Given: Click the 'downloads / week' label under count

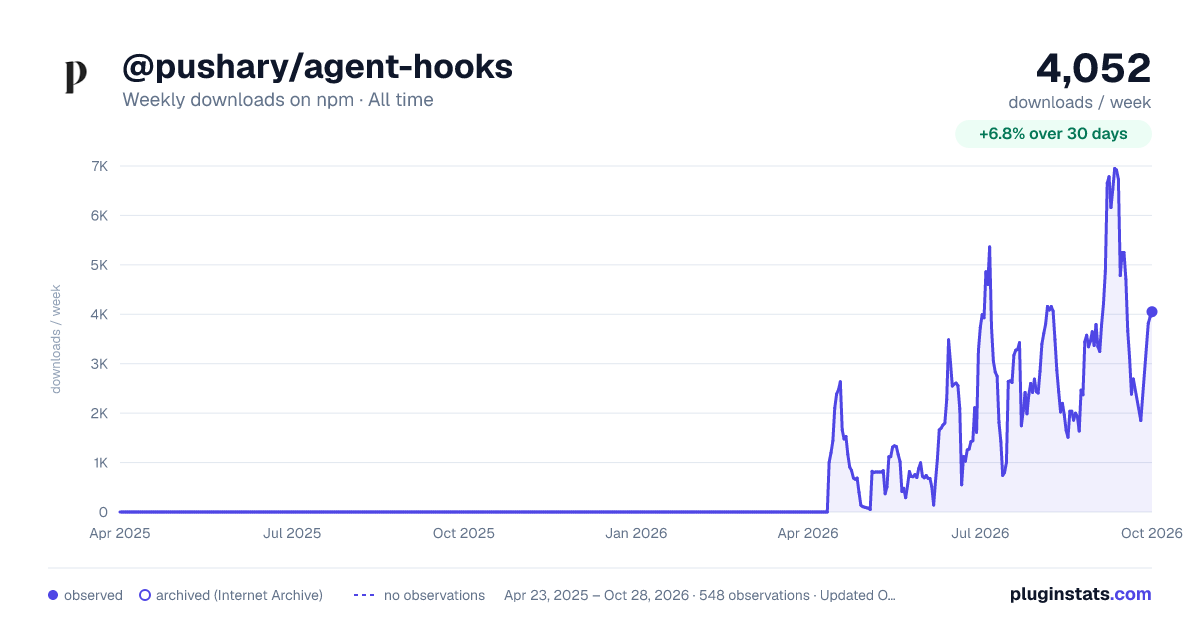Looking at the screenshot, I should (1080, 102).
